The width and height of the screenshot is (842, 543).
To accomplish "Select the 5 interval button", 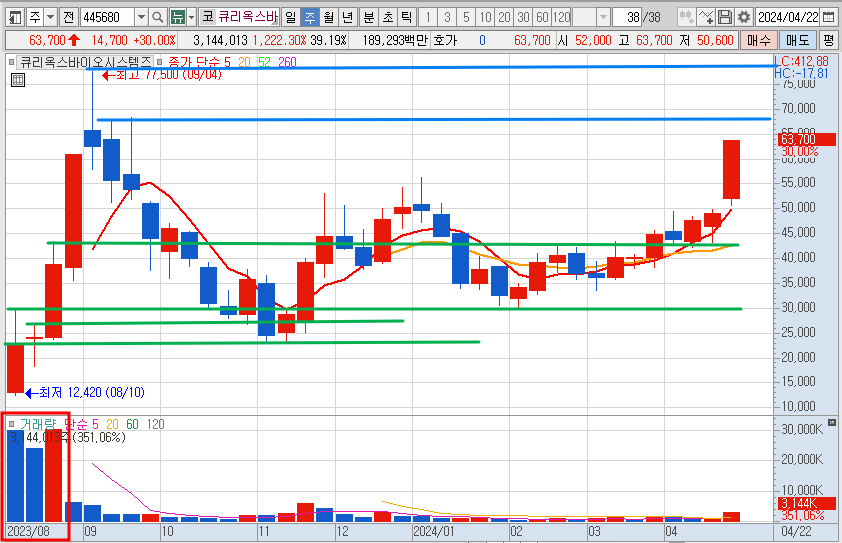I will tap(466, 18).
